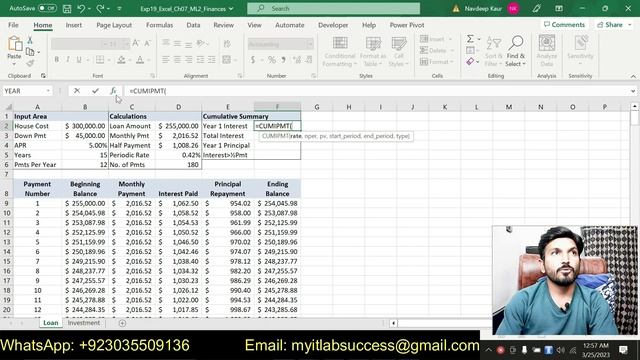Select the Loan sheet tab
The height and width of the screenshot is (360, 640).
point(51,323)
